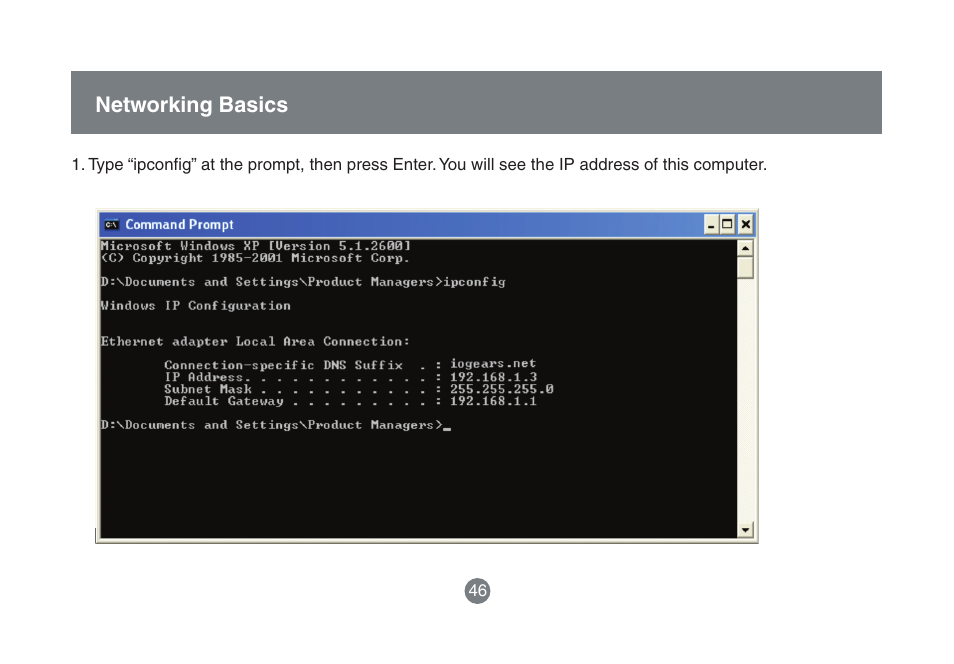Click the Command Prompt title bar icon

pyautogui.click(x=111, y=225)
